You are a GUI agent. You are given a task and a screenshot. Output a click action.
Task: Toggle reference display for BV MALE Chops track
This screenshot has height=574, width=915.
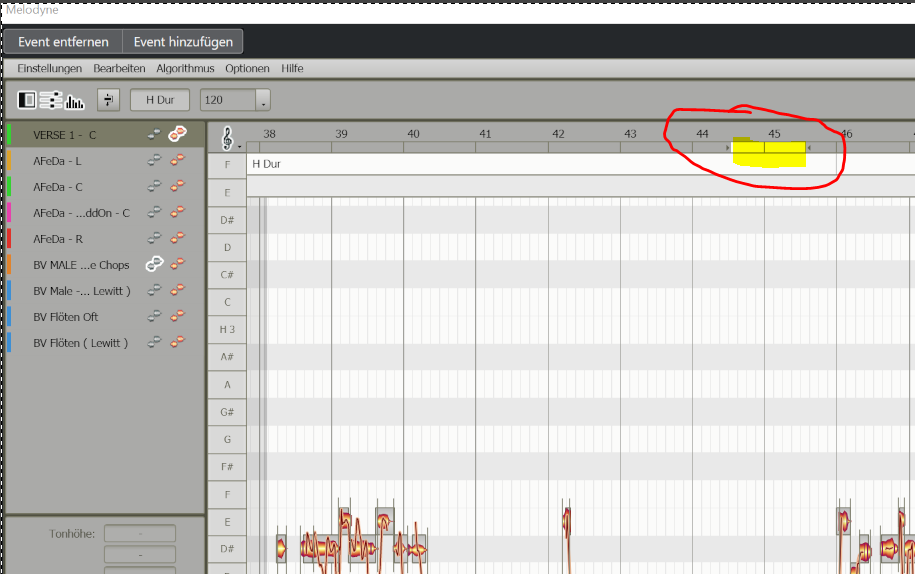154,264
